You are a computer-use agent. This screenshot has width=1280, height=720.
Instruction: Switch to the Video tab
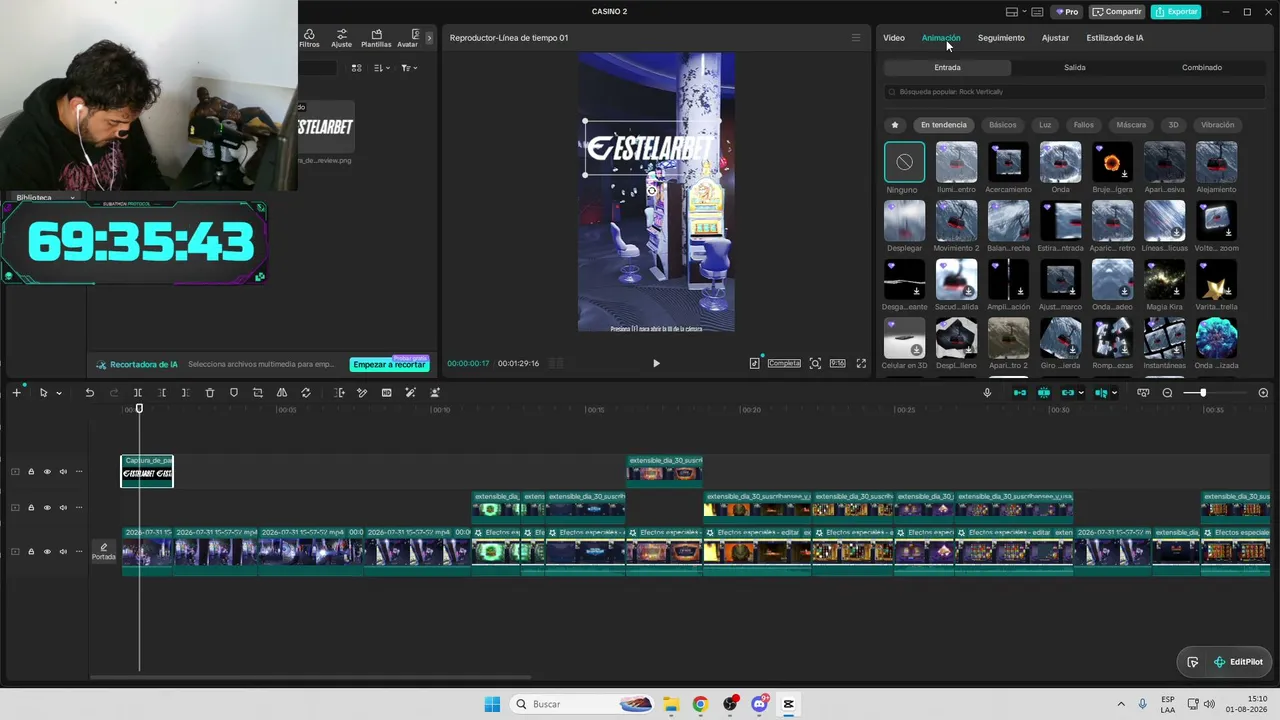[894, 38]
